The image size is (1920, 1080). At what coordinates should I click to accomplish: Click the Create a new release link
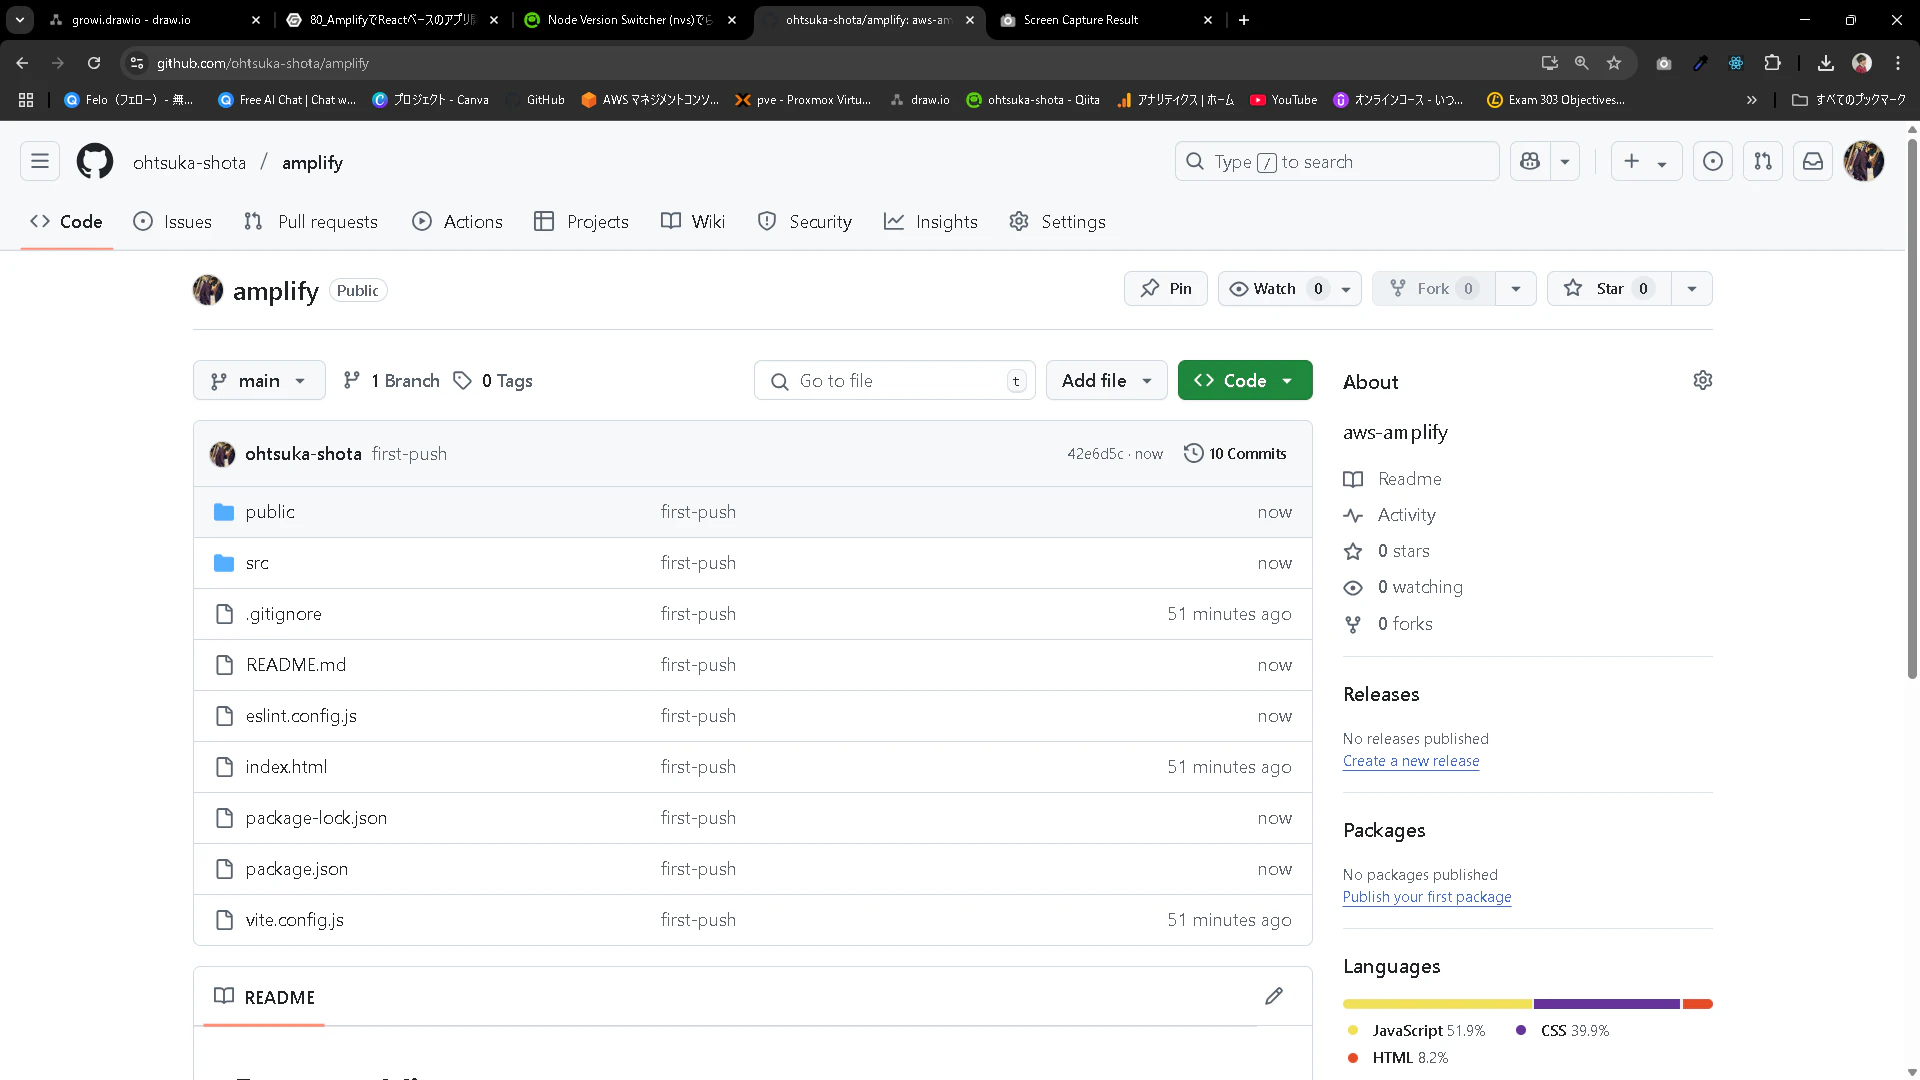pos(1411,761)
